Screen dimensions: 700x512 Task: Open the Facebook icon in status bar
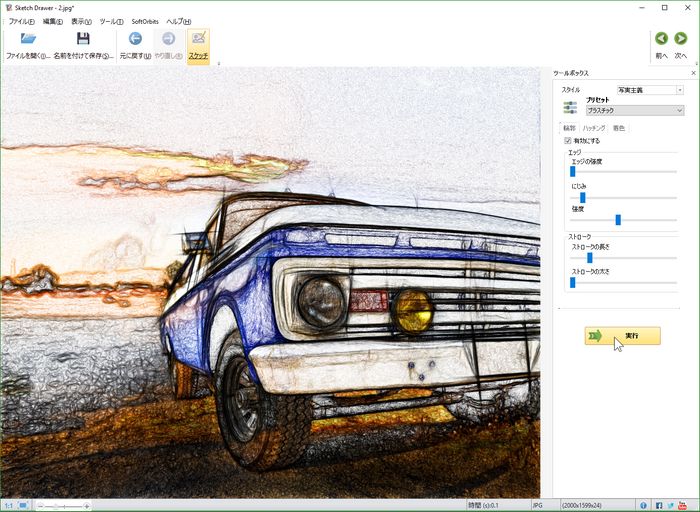[659, 505]
